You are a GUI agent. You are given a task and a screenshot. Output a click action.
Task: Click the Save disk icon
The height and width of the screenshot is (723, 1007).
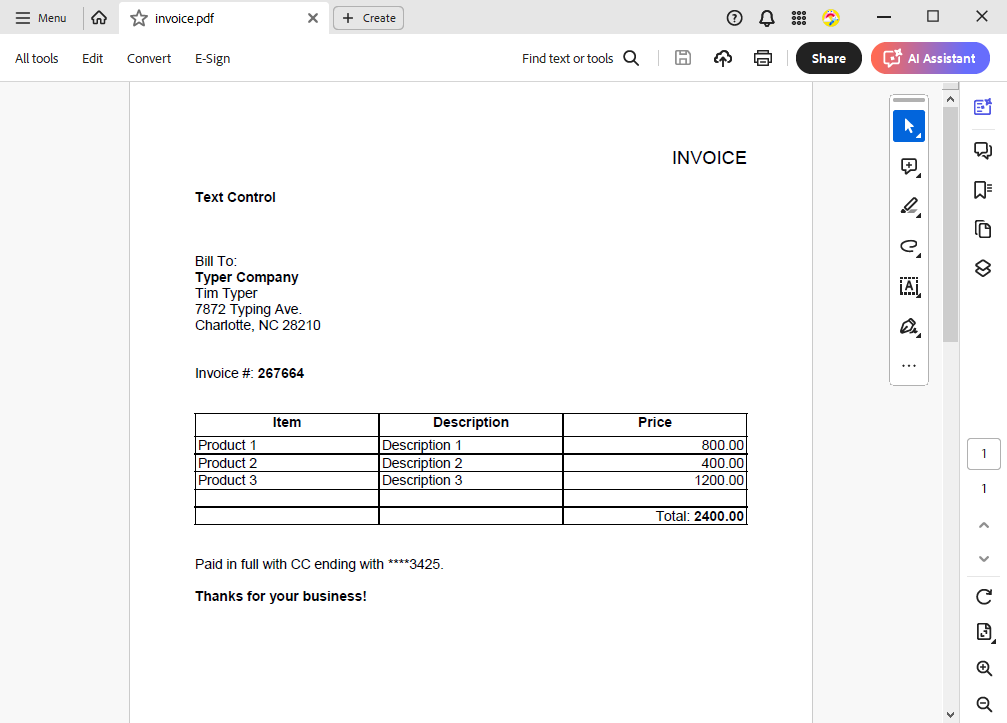pos(683,58)
